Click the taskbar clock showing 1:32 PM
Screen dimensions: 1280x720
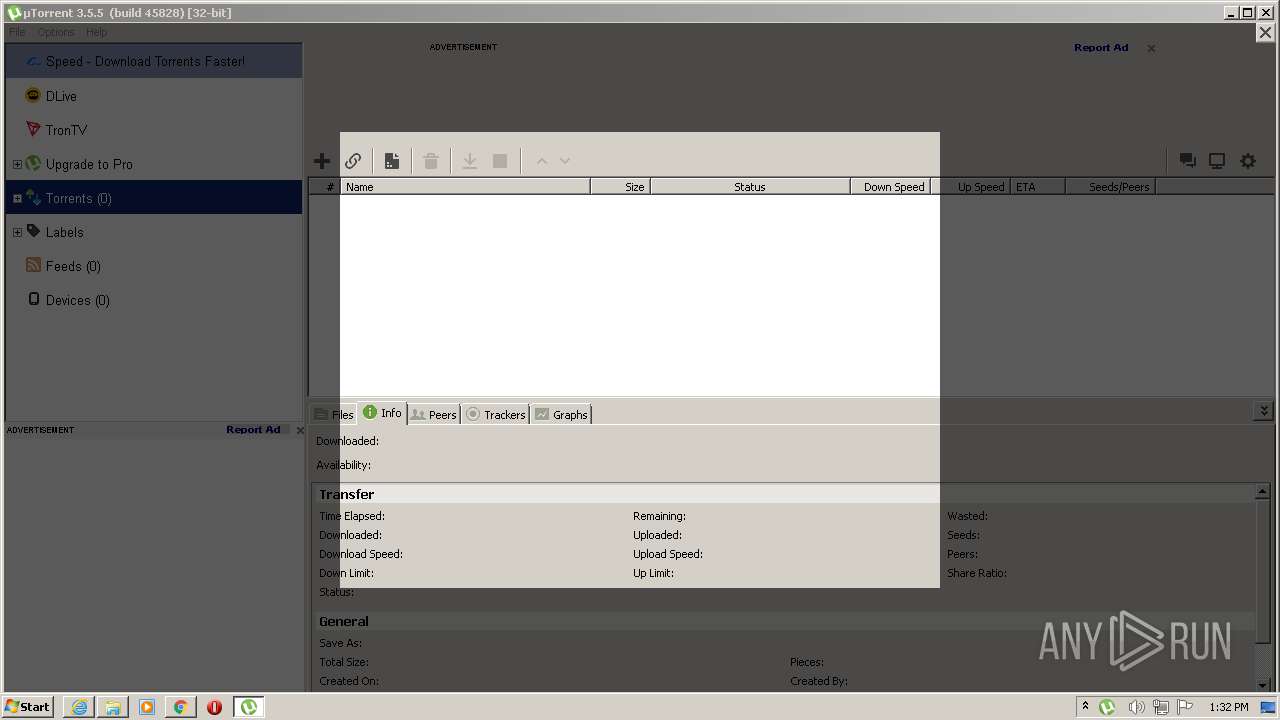pyautogui.click(x=1229, y=707)
